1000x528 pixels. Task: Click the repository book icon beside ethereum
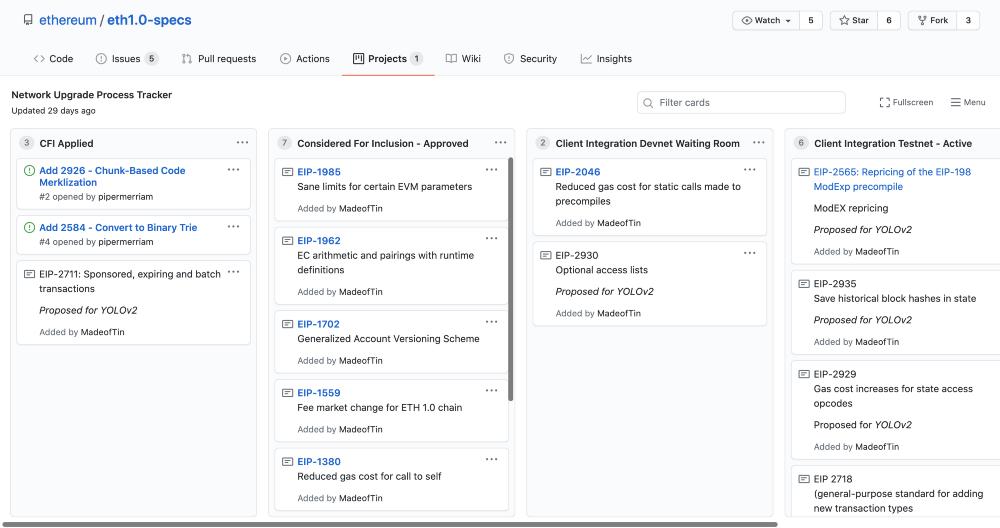click(x=27, y=20)
